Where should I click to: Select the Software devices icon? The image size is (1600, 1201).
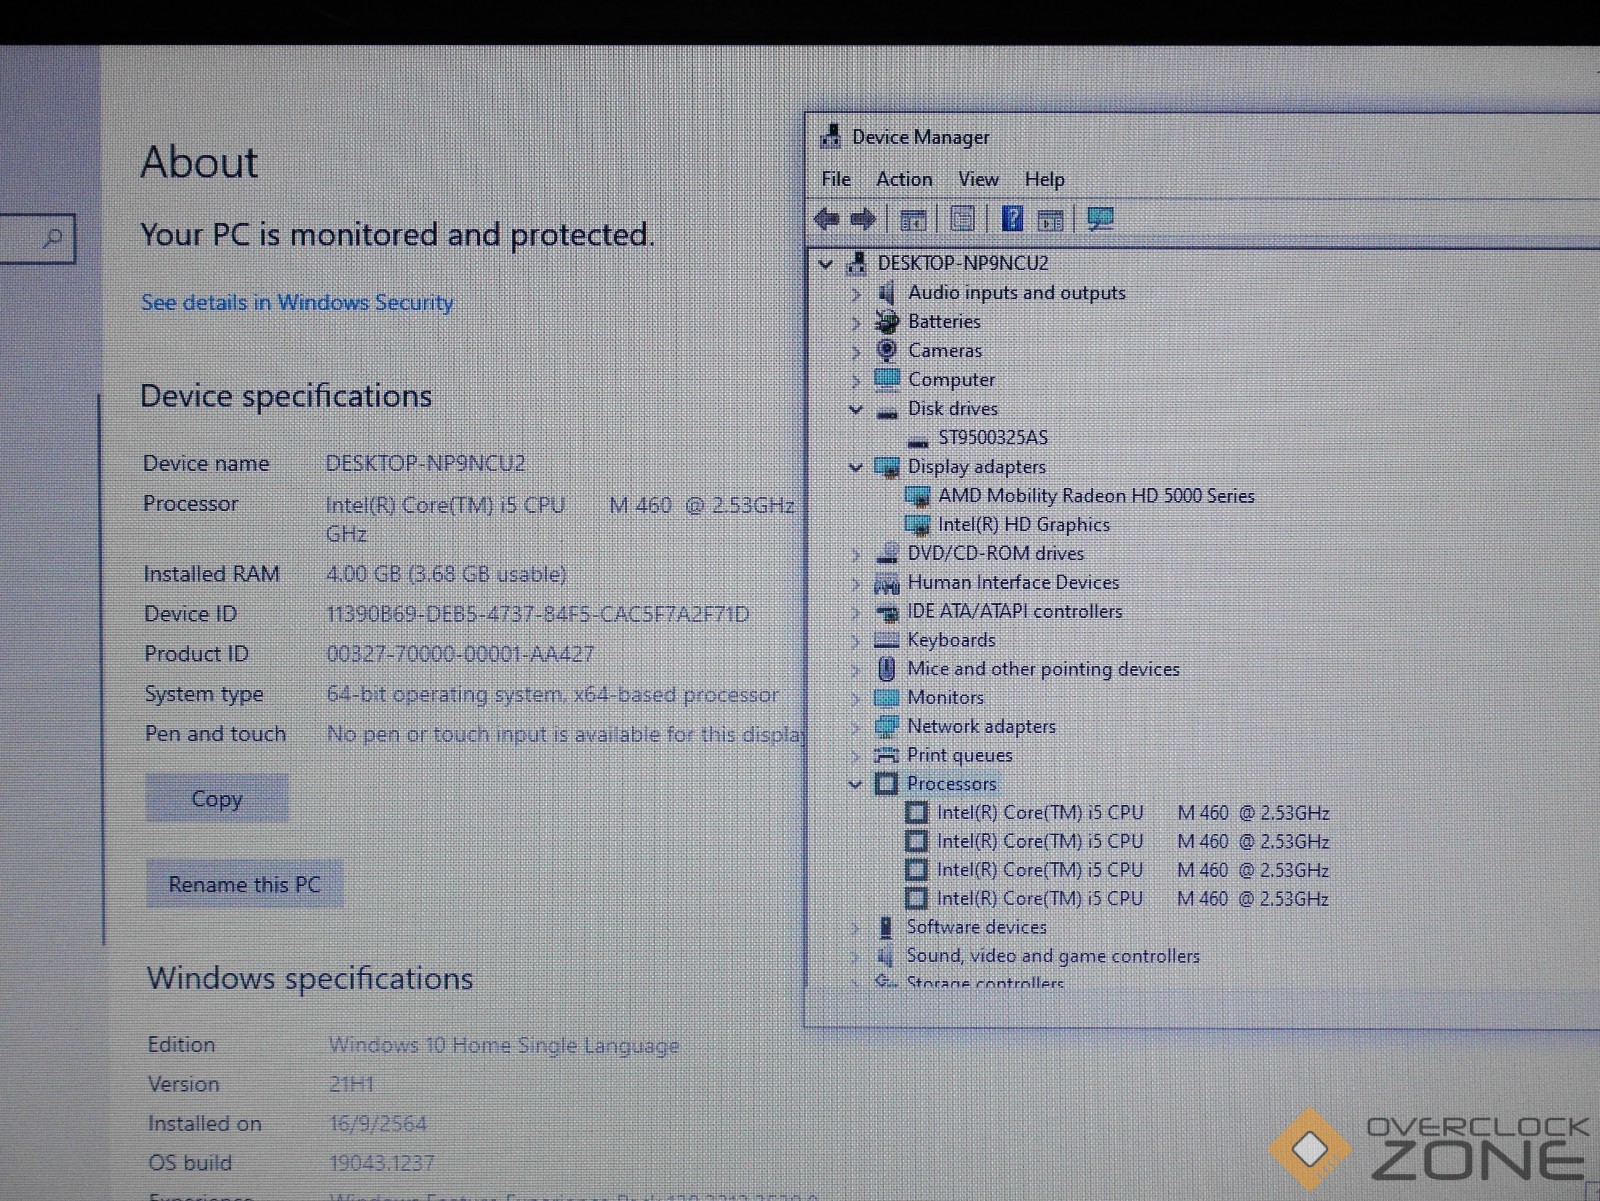click(x=886, y=927)
